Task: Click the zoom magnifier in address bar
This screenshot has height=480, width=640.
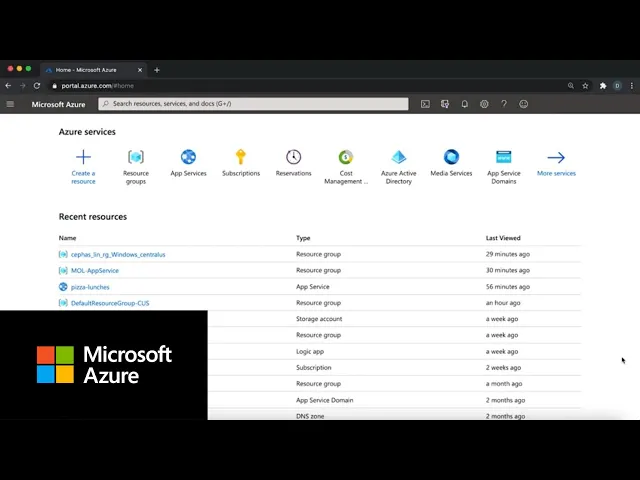Action: (x=571, y=86)
